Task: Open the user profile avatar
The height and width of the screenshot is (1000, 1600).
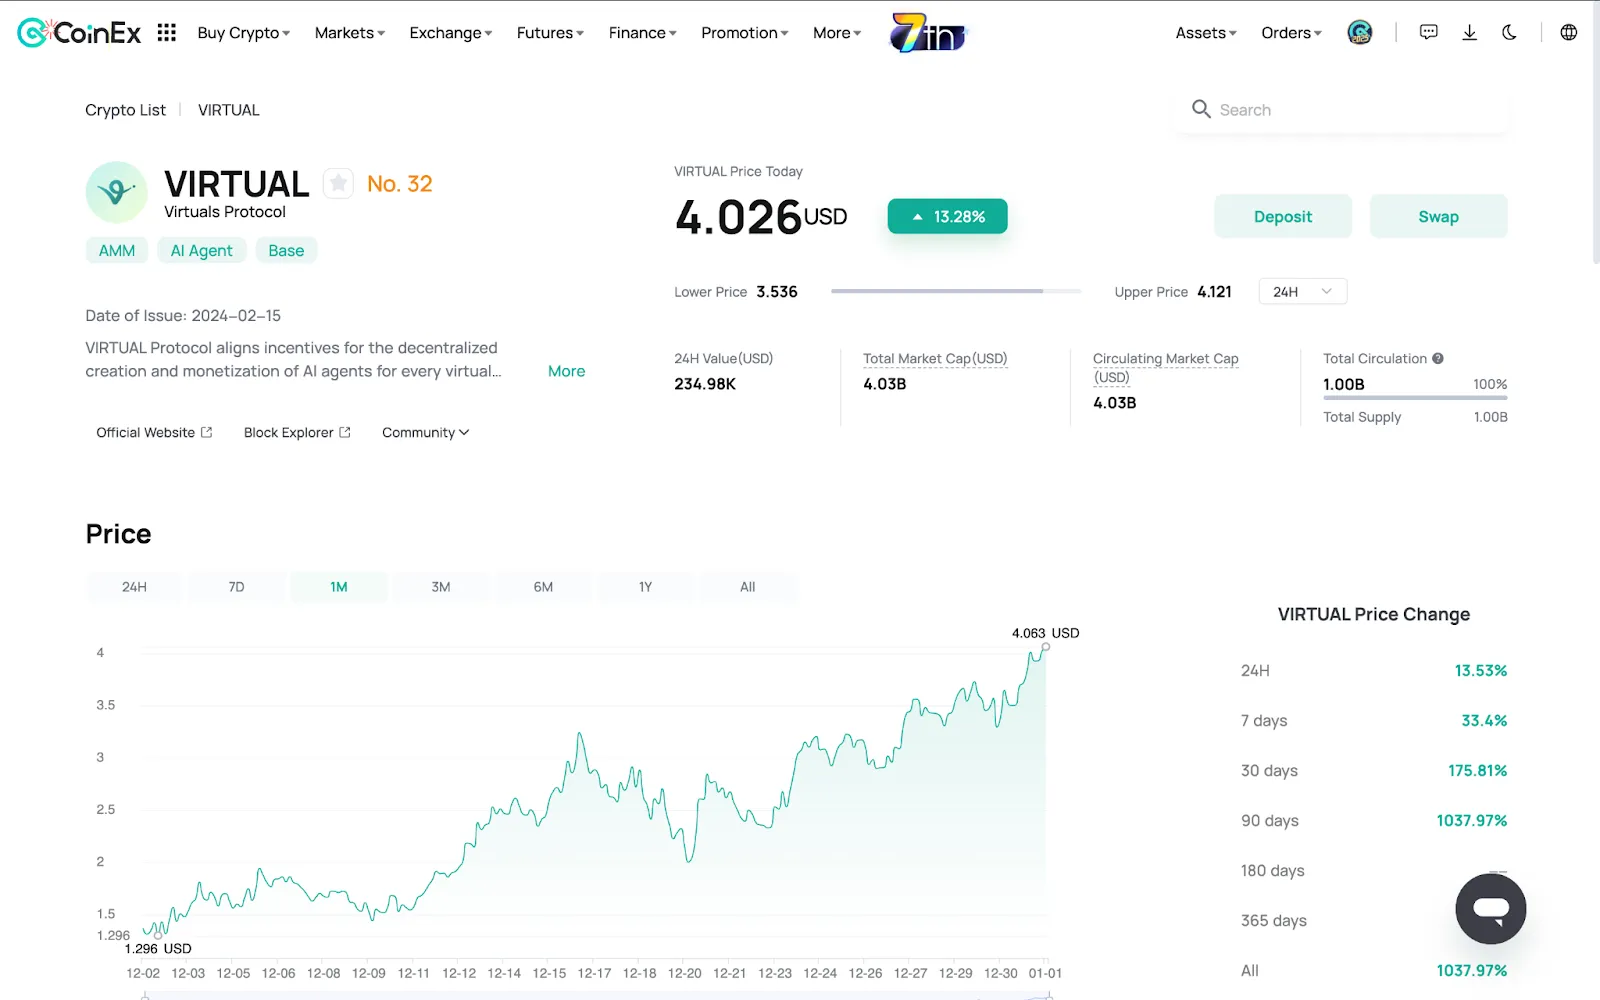Action: tap(1360, 33)
